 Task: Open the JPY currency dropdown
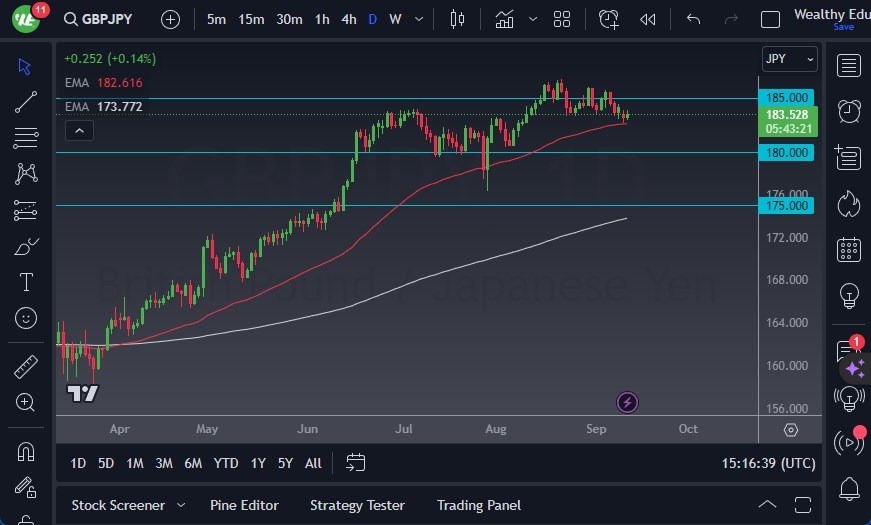pos(789,59)
